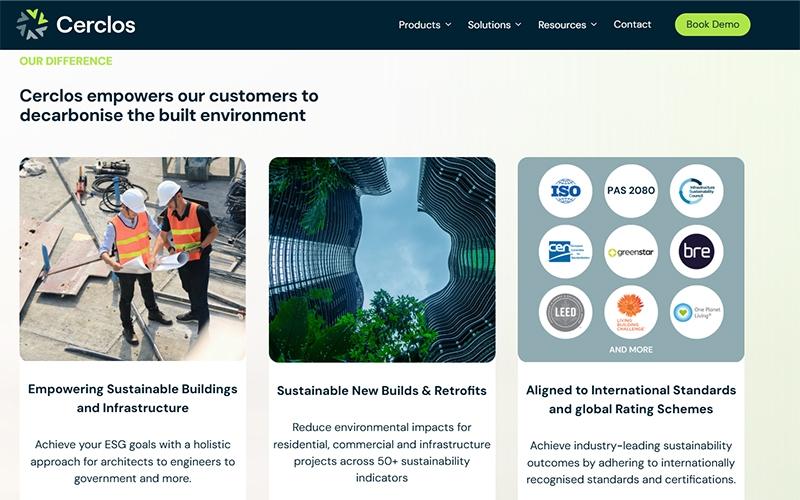The height and width of the screenshot is (500, 800).
Task: Click the 'Cerclos empowers our customers' headline
Action: point(169,105)
